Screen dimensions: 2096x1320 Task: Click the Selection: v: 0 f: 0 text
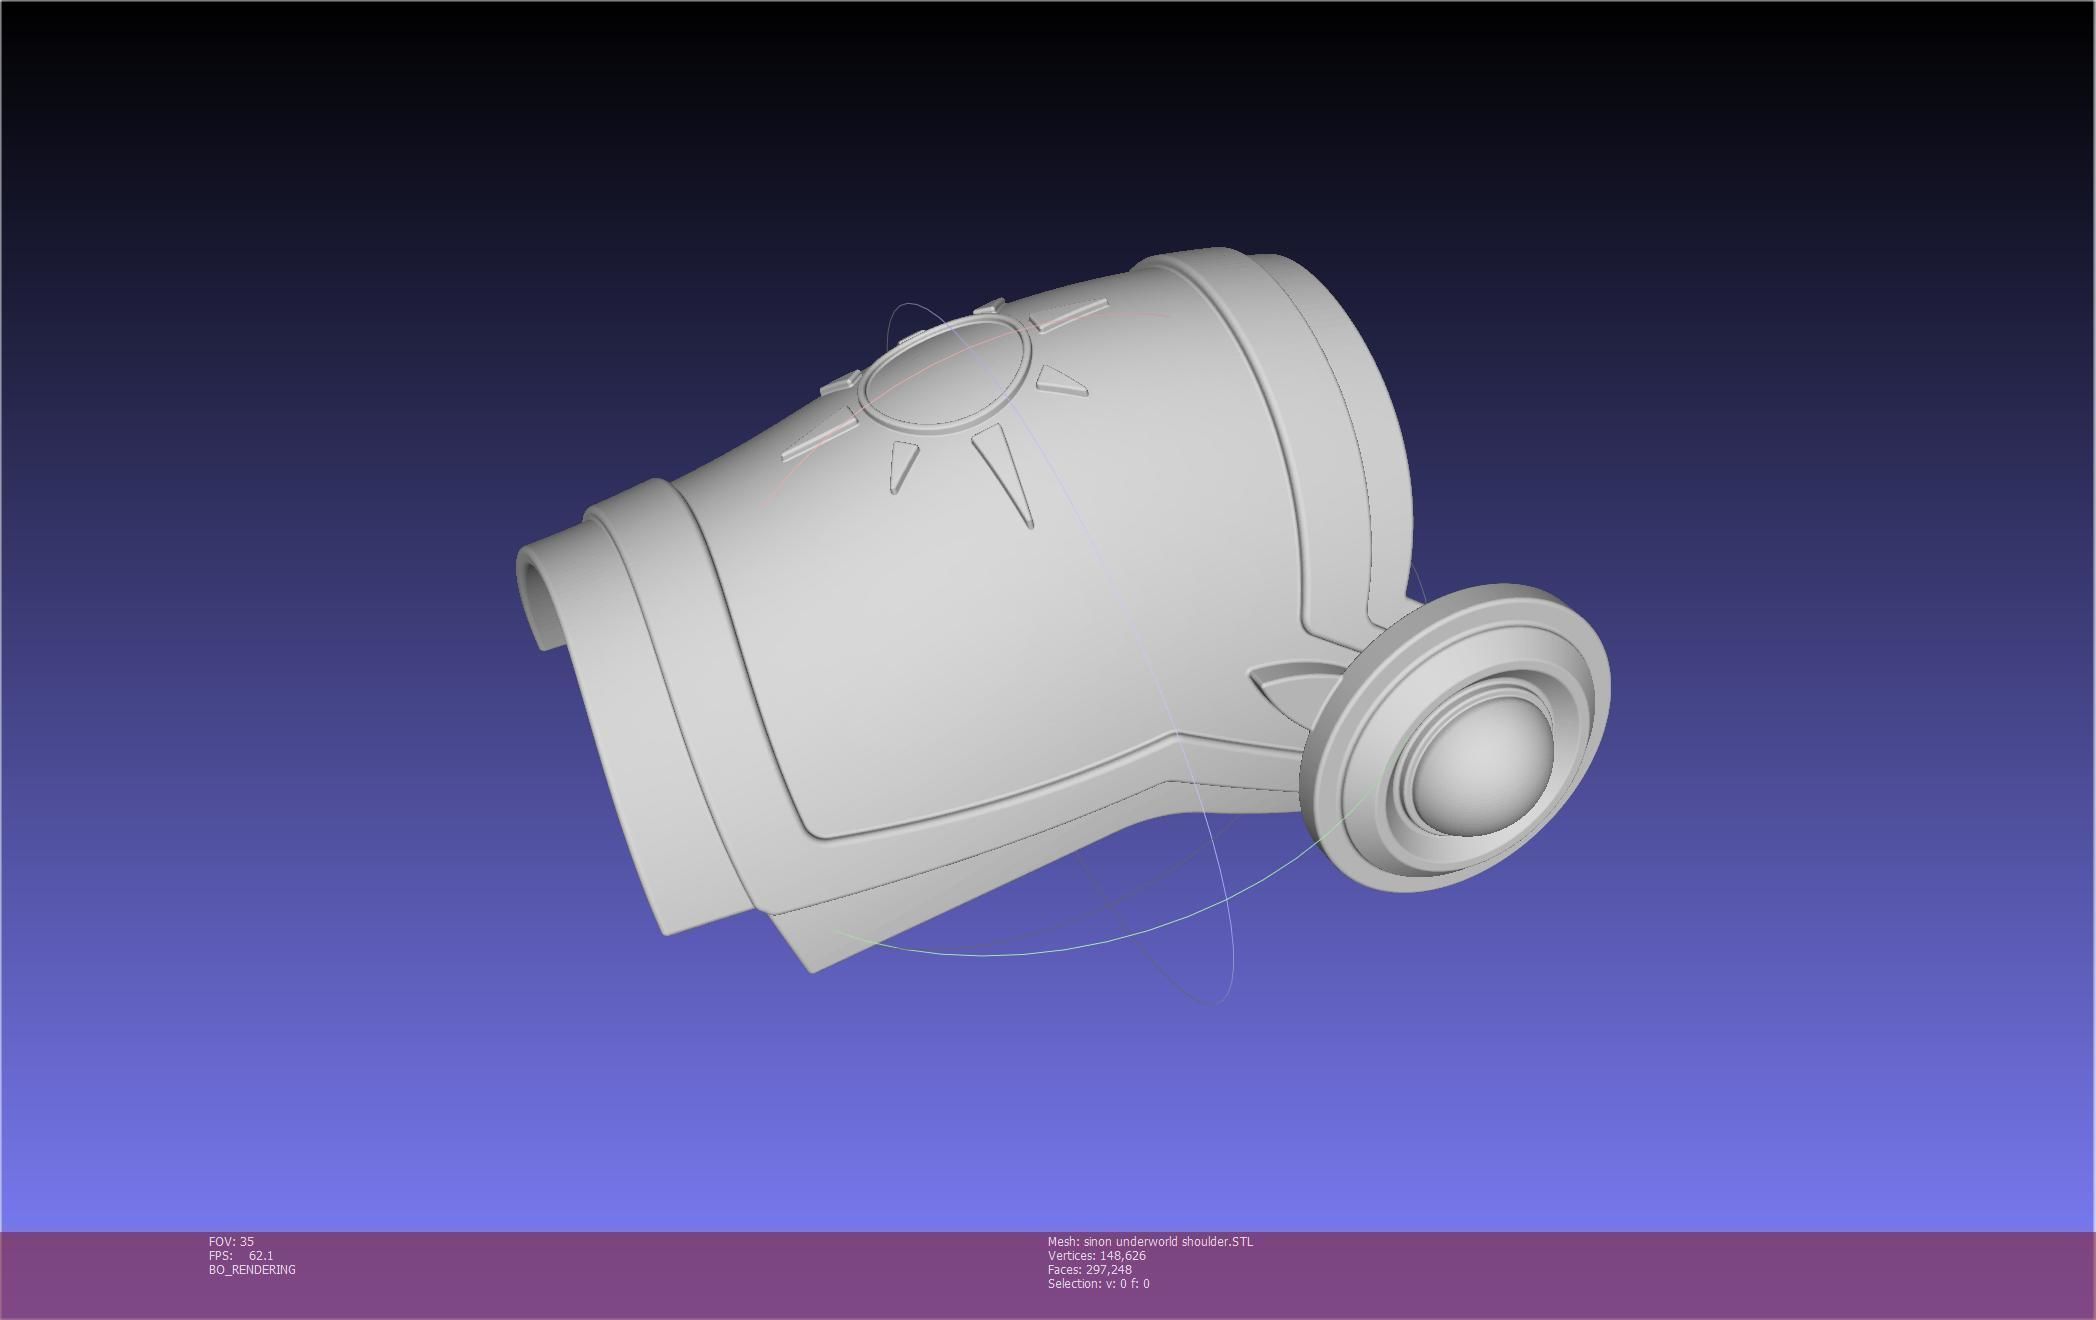1098,1283
